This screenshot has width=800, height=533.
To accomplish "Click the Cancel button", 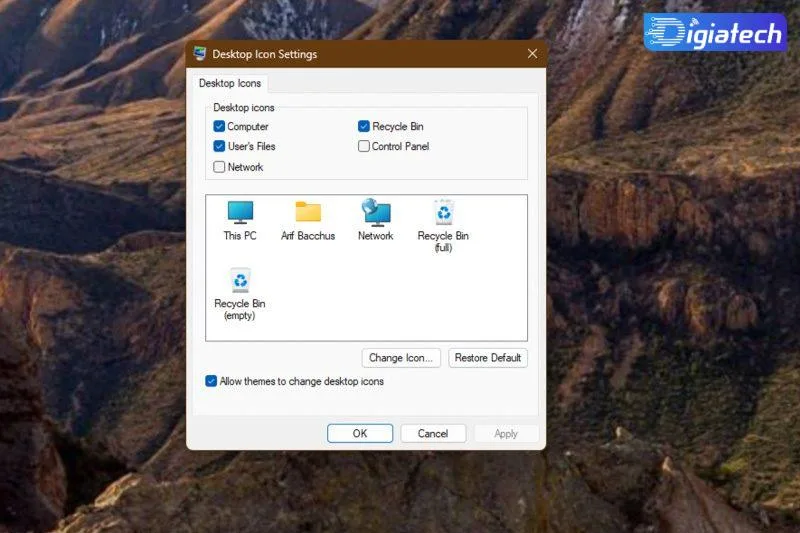I will [x=433, y=434].
